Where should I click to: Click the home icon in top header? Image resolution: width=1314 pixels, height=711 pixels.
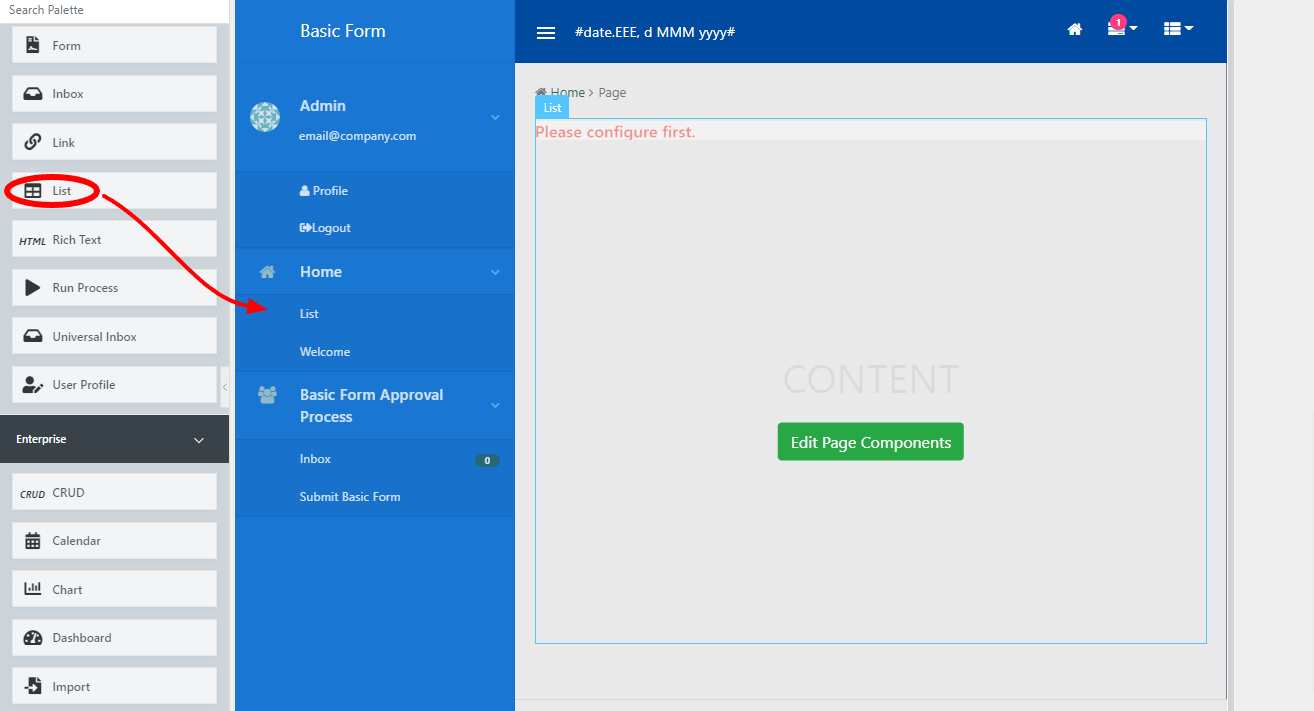[1075, 30]
